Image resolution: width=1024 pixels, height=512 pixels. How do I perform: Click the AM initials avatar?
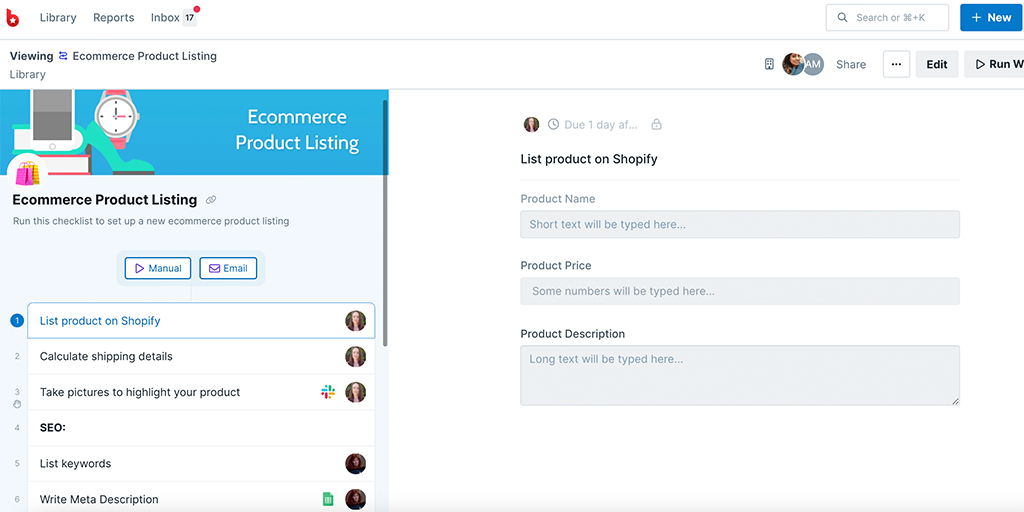coord(814,64)
